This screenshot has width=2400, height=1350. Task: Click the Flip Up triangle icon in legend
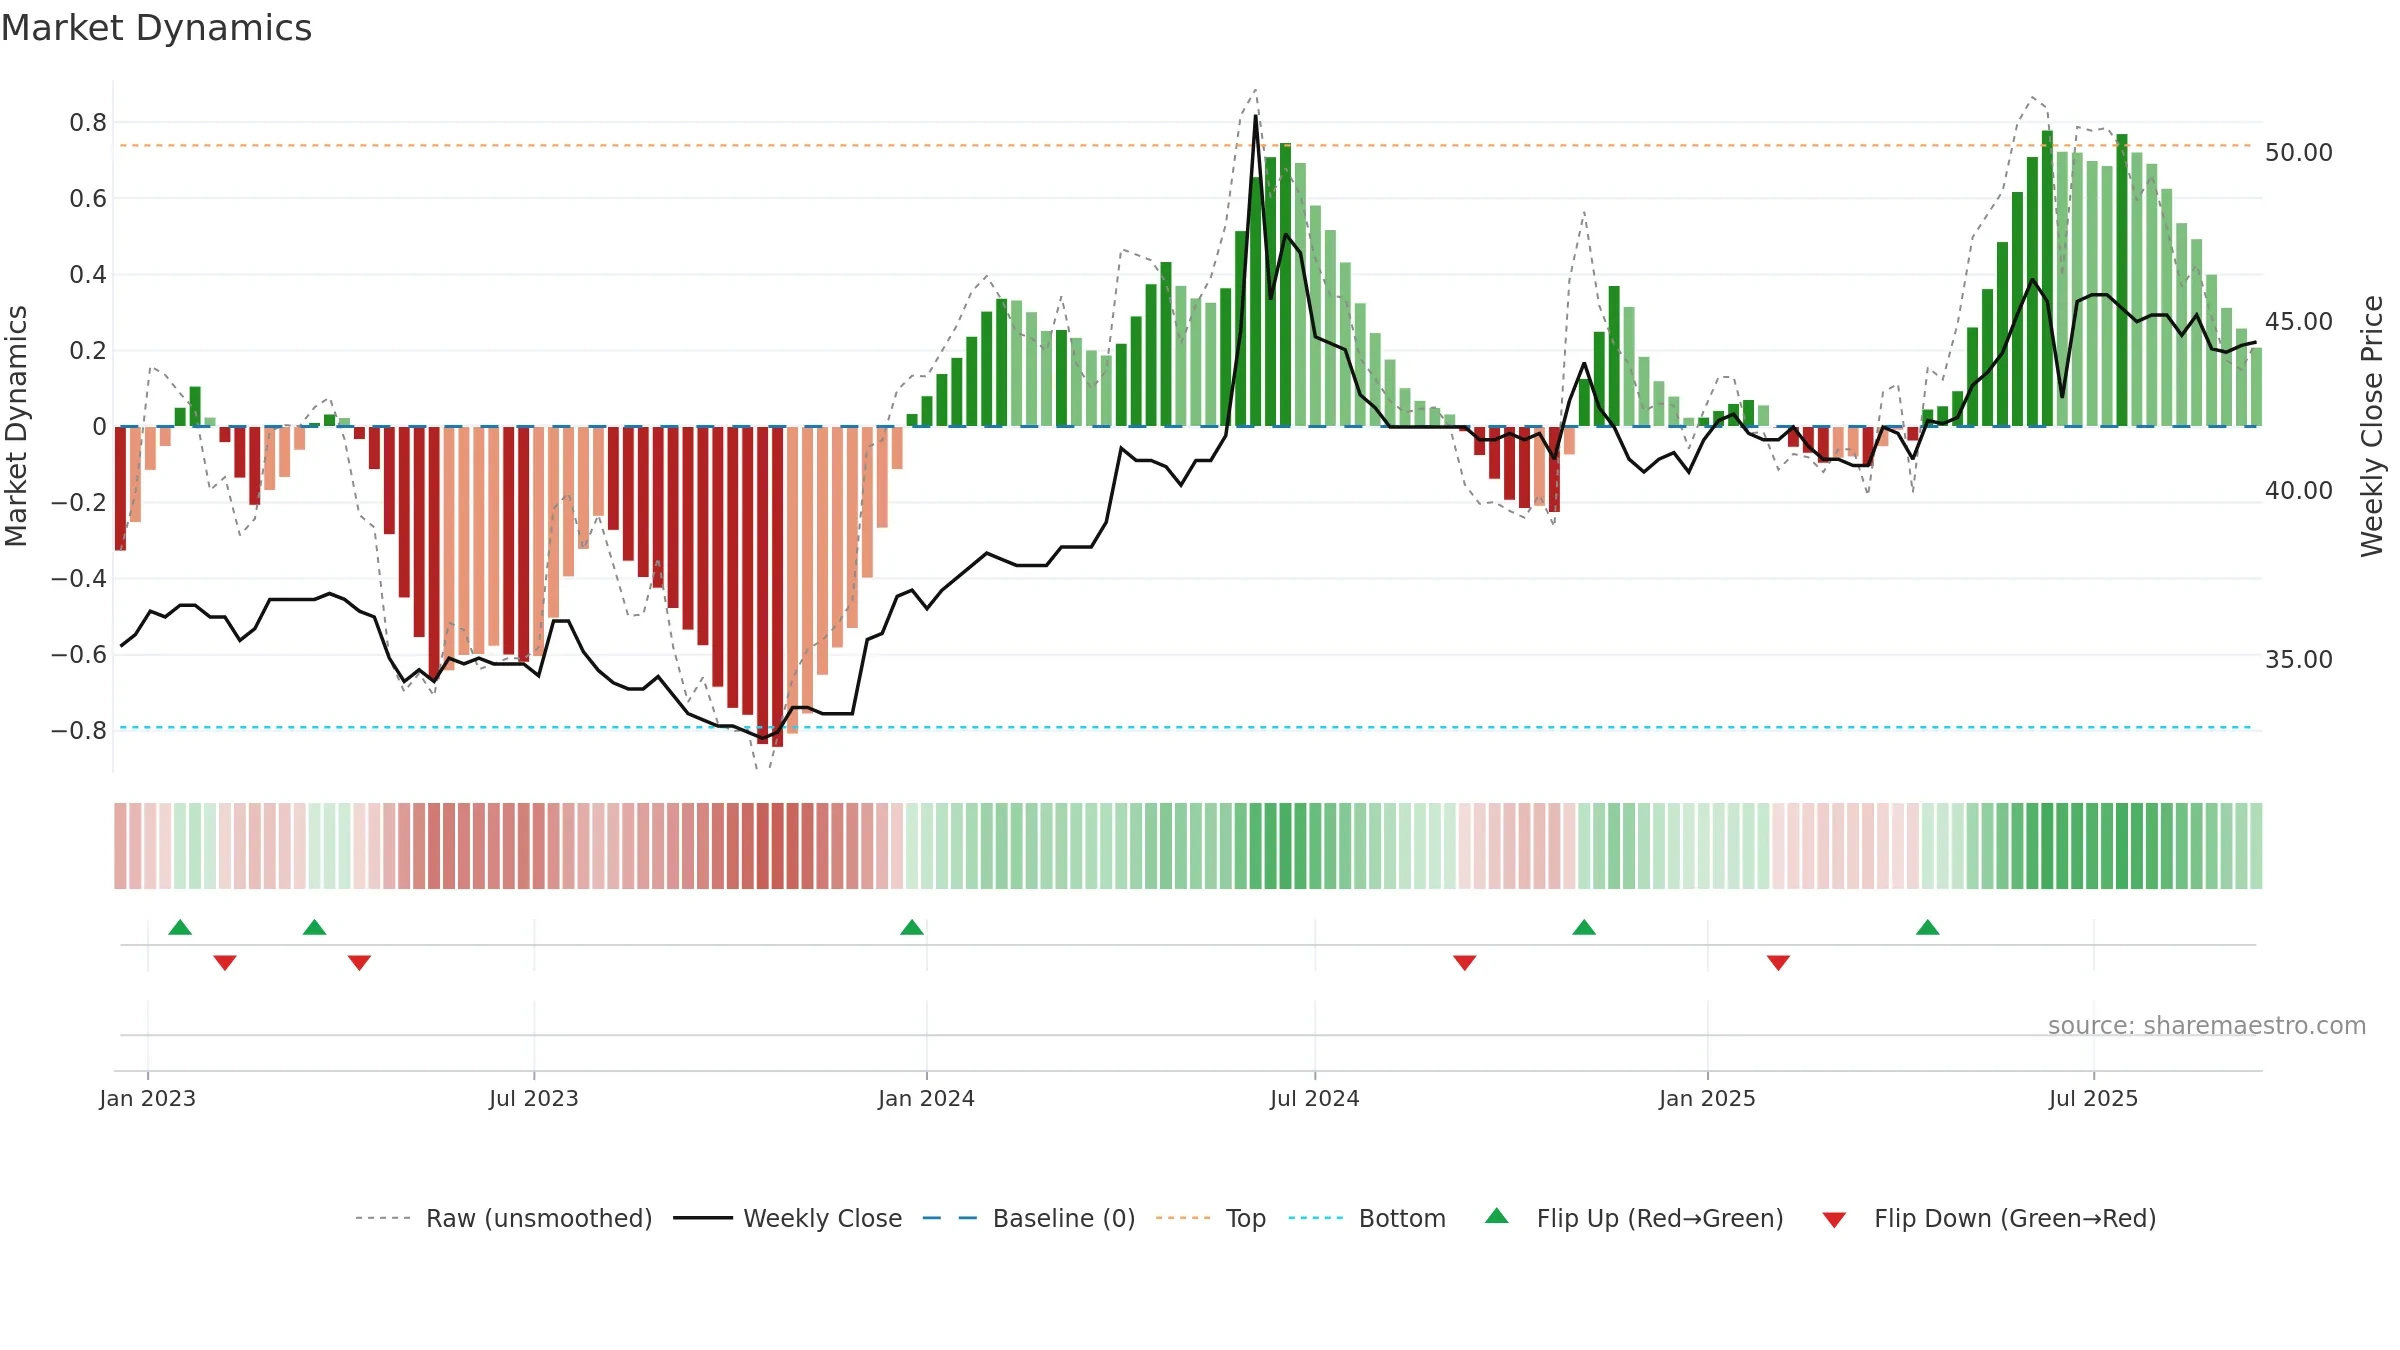1497,1216
